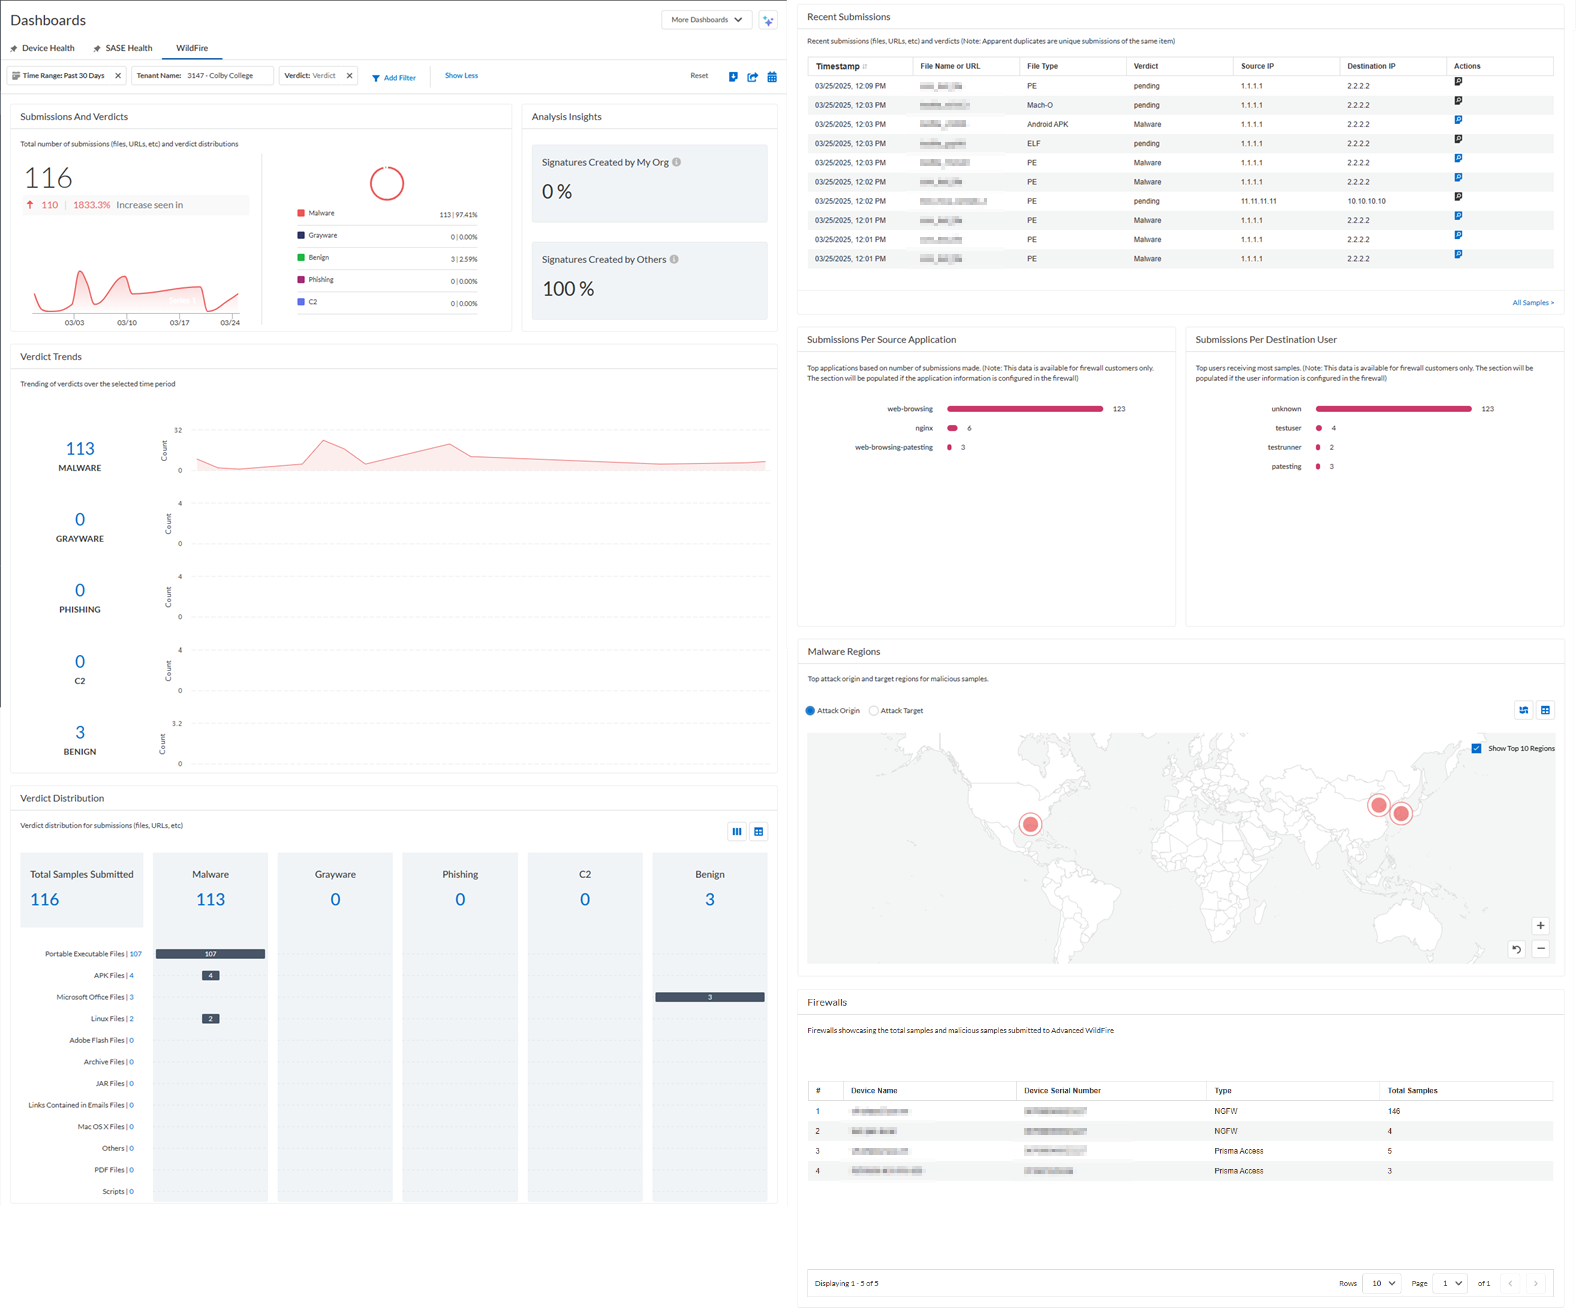
Task: Click the nginx source application bar
Action: [952, 428]
